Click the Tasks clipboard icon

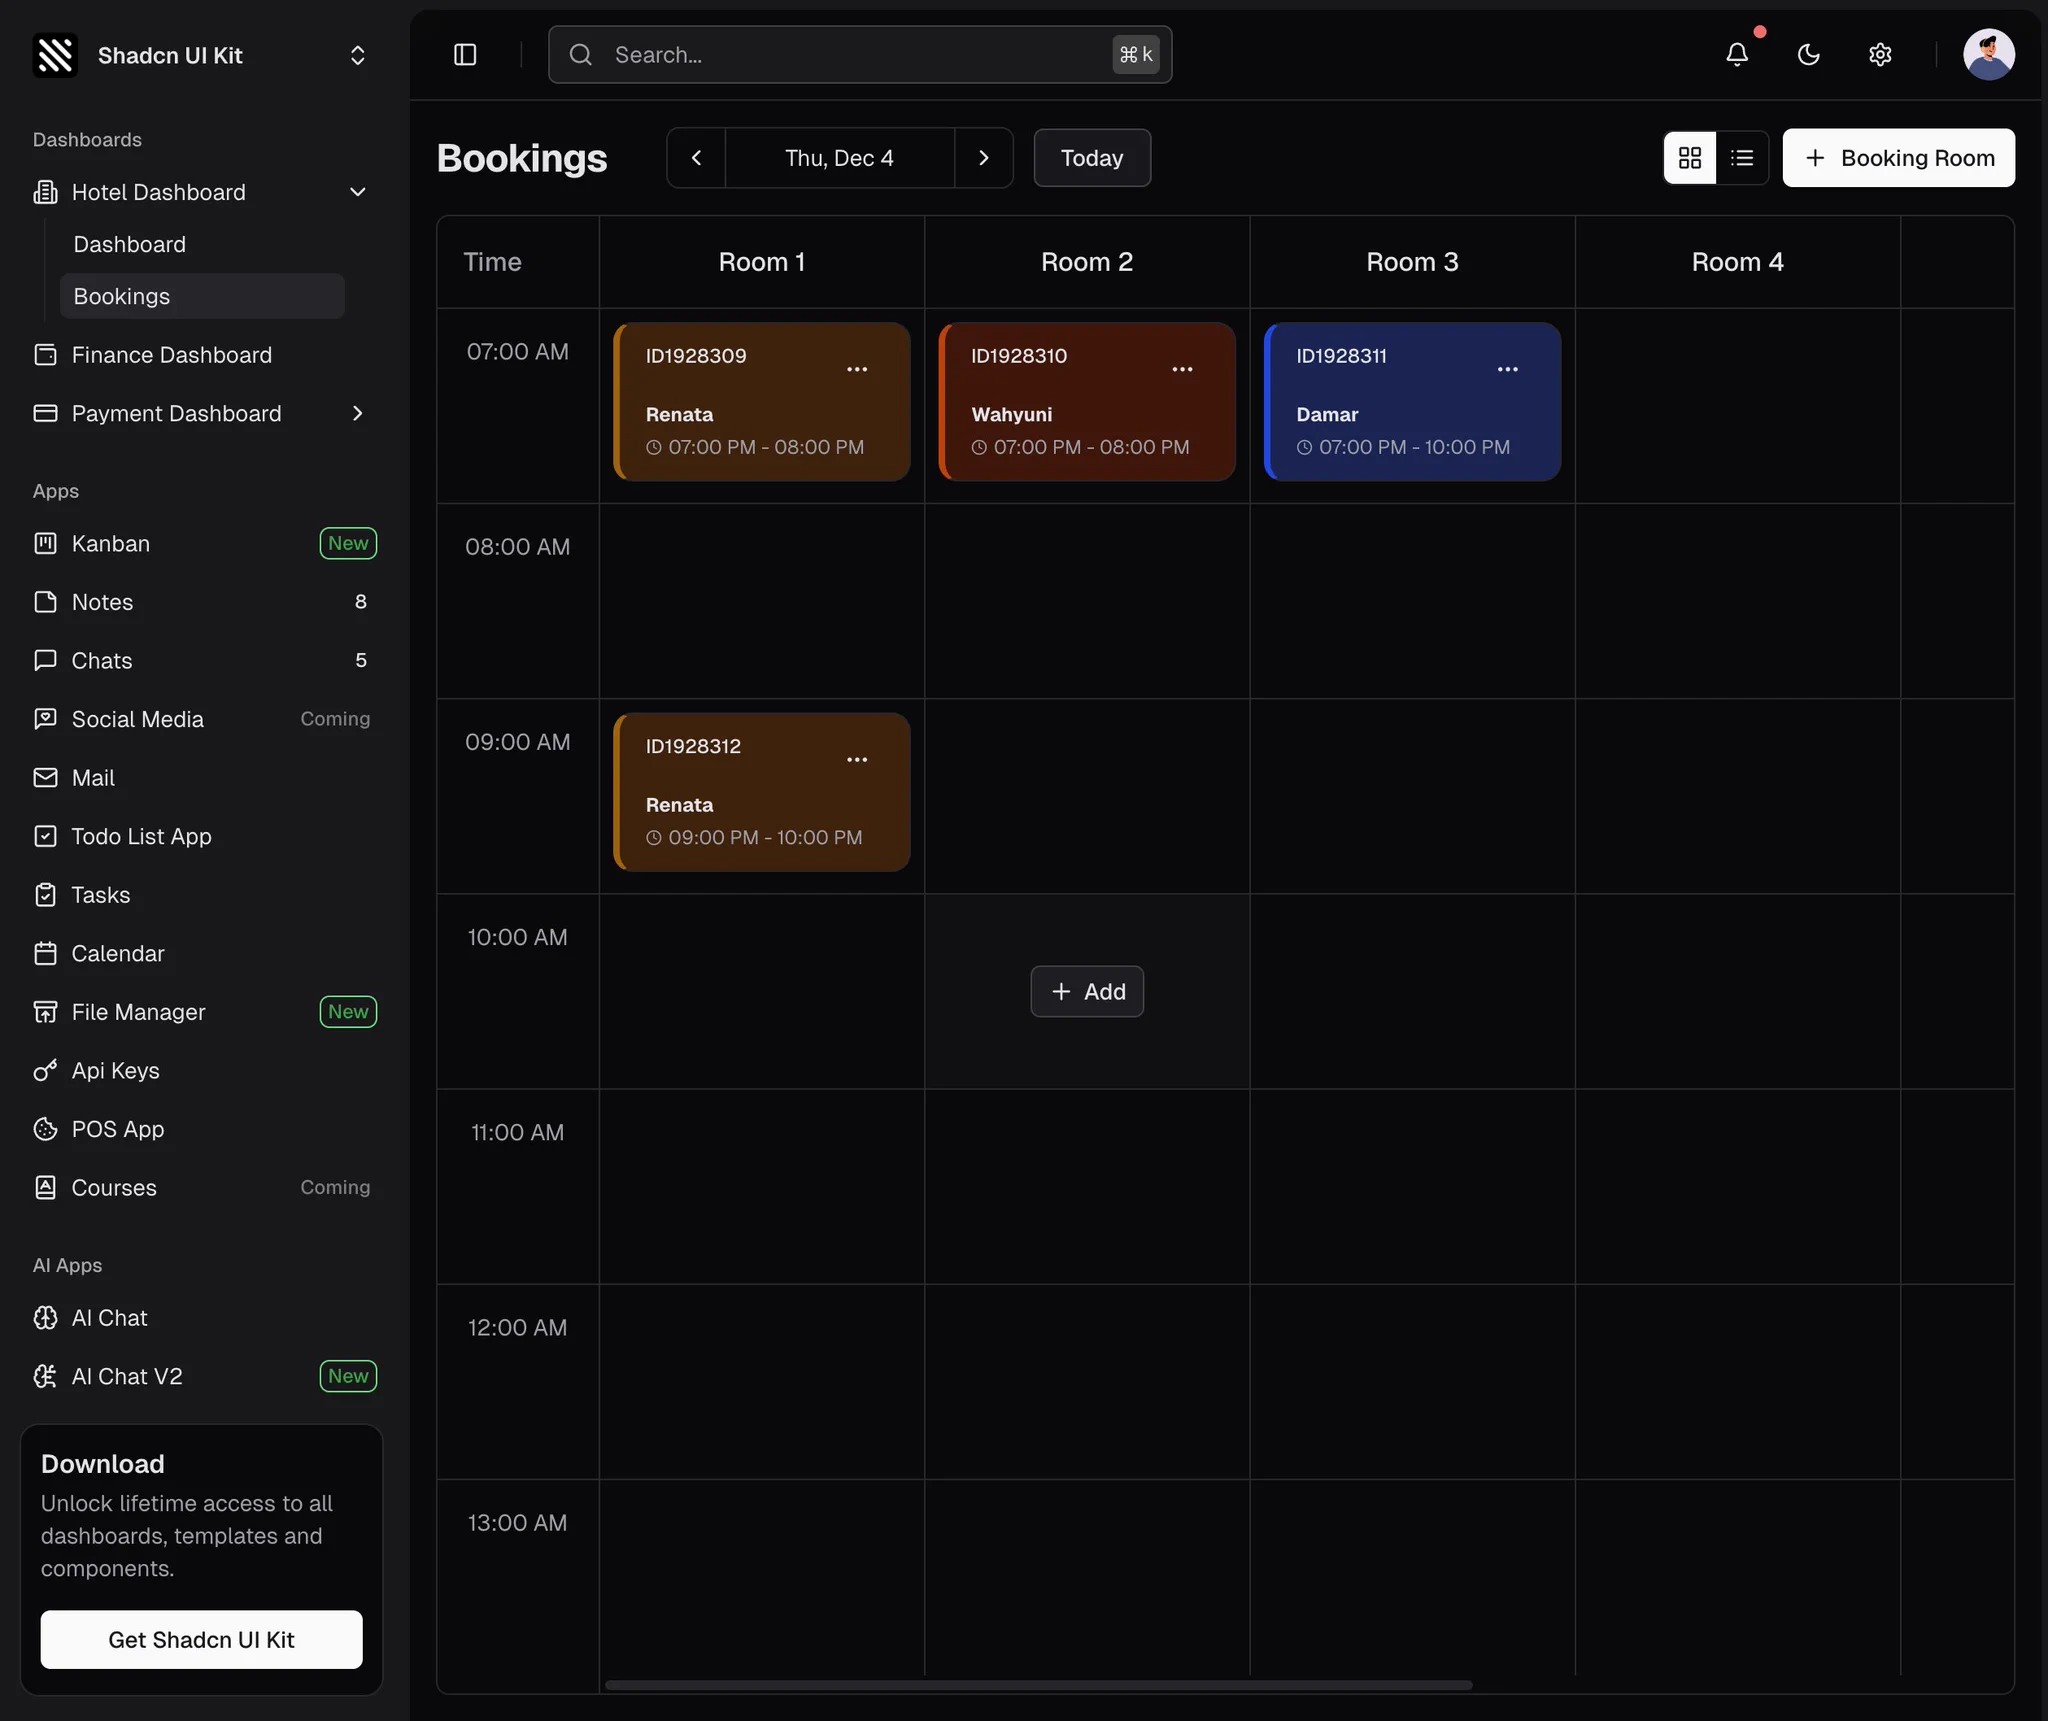[x=45, y=894]
